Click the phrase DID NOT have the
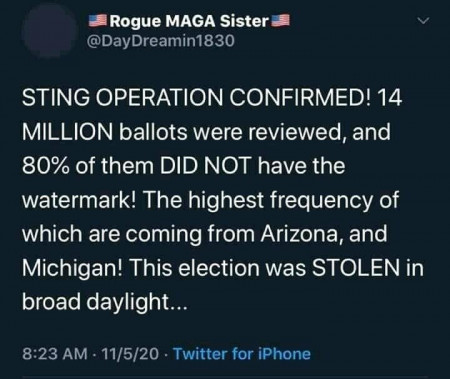The height and width of the screenshot is (379, 450). coord(253,166)
